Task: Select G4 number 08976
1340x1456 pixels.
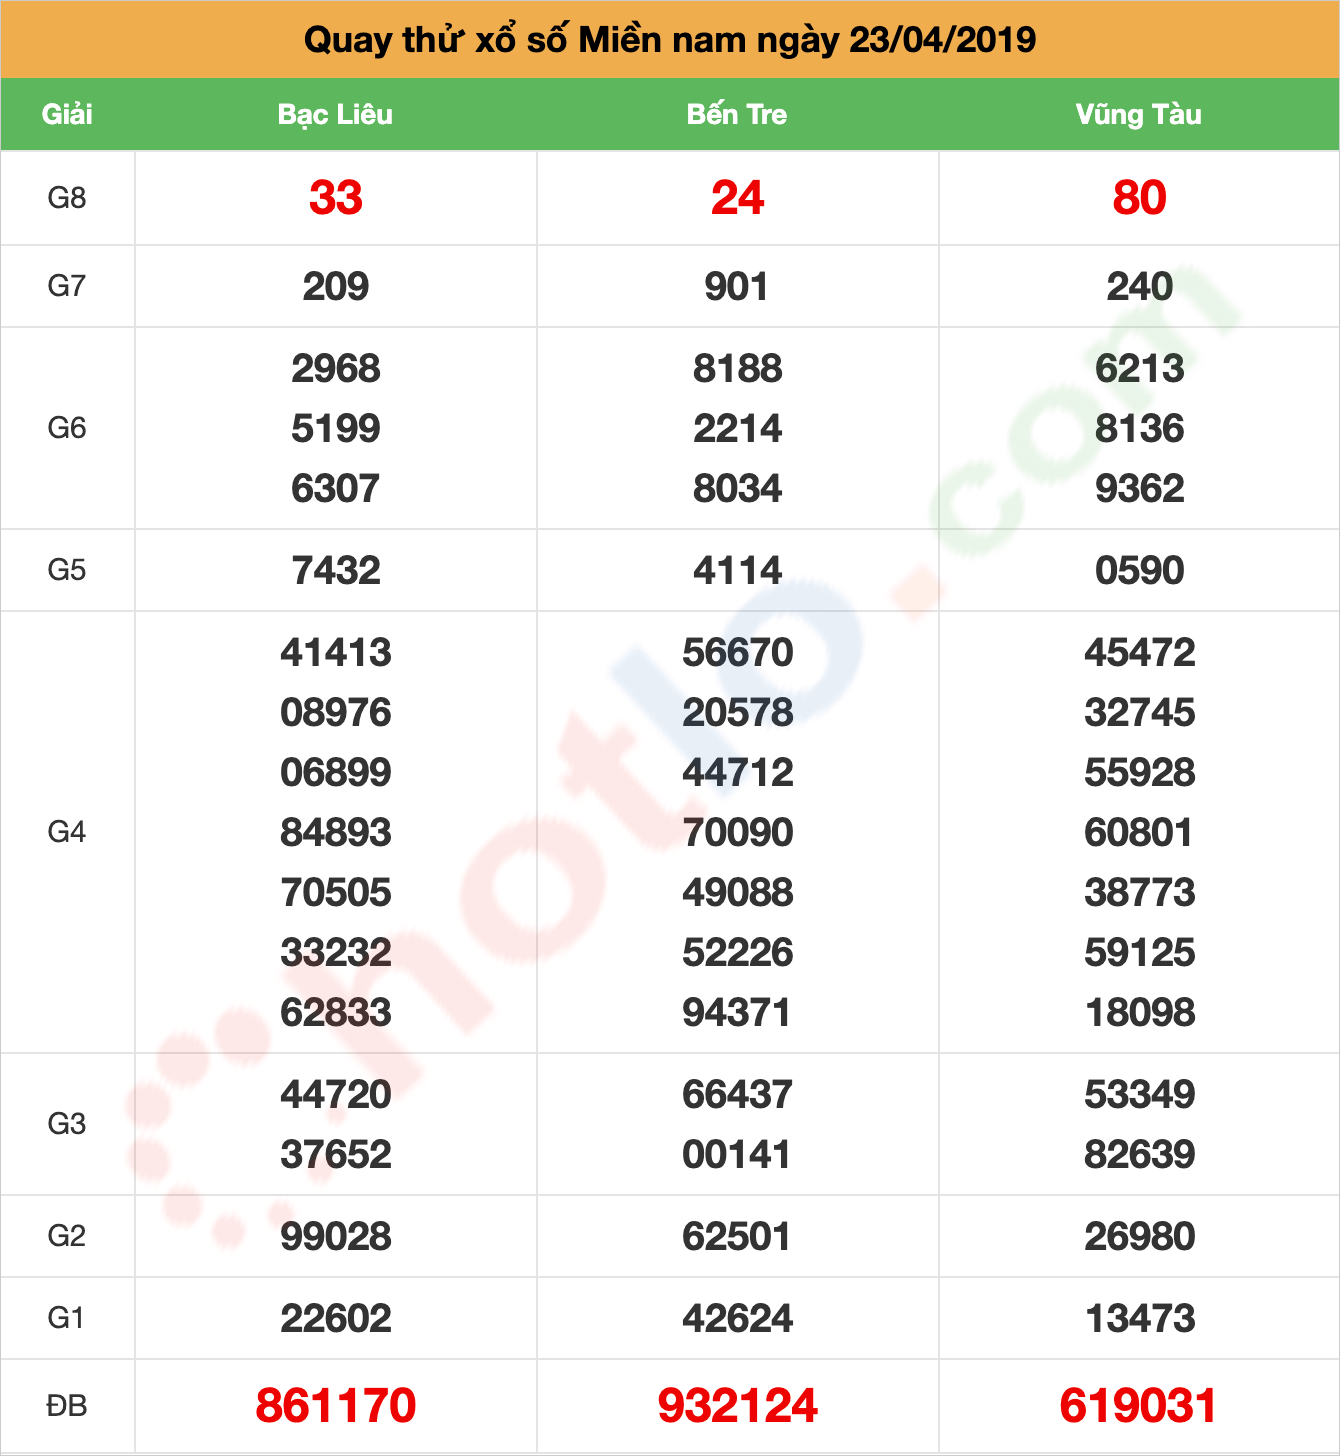Action: [335, 713]
